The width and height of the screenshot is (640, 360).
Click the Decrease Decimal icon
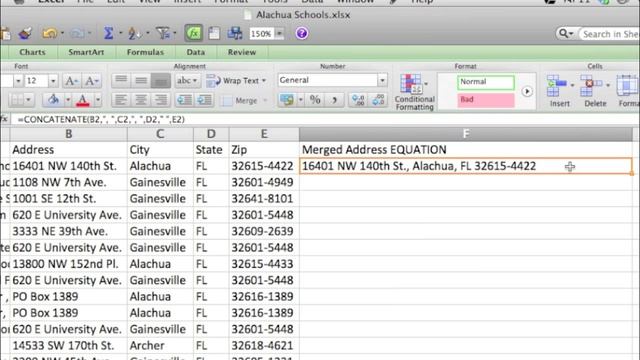pyautogui.click(x=378, y=100)
